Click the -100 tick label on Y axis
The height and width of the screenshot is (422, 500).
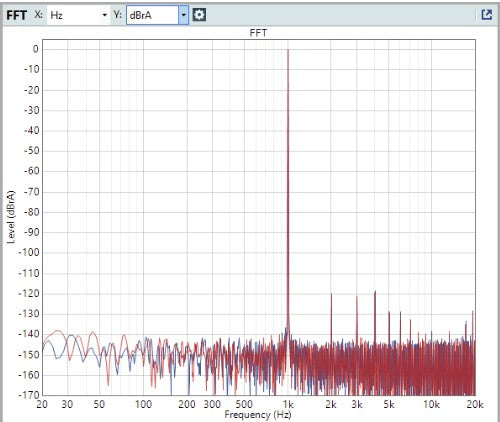(x=29, y=253)
